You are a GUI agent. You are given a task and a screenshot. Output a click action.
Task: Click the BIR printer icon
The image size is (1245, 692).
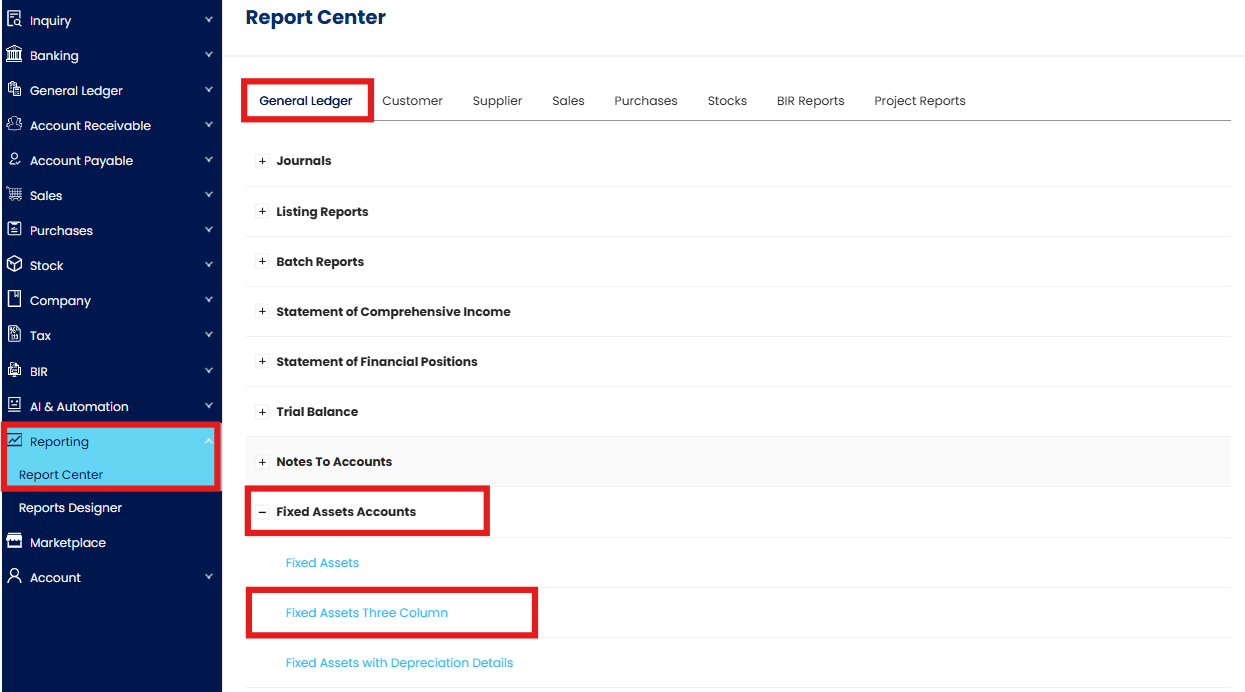click(14, 370)
